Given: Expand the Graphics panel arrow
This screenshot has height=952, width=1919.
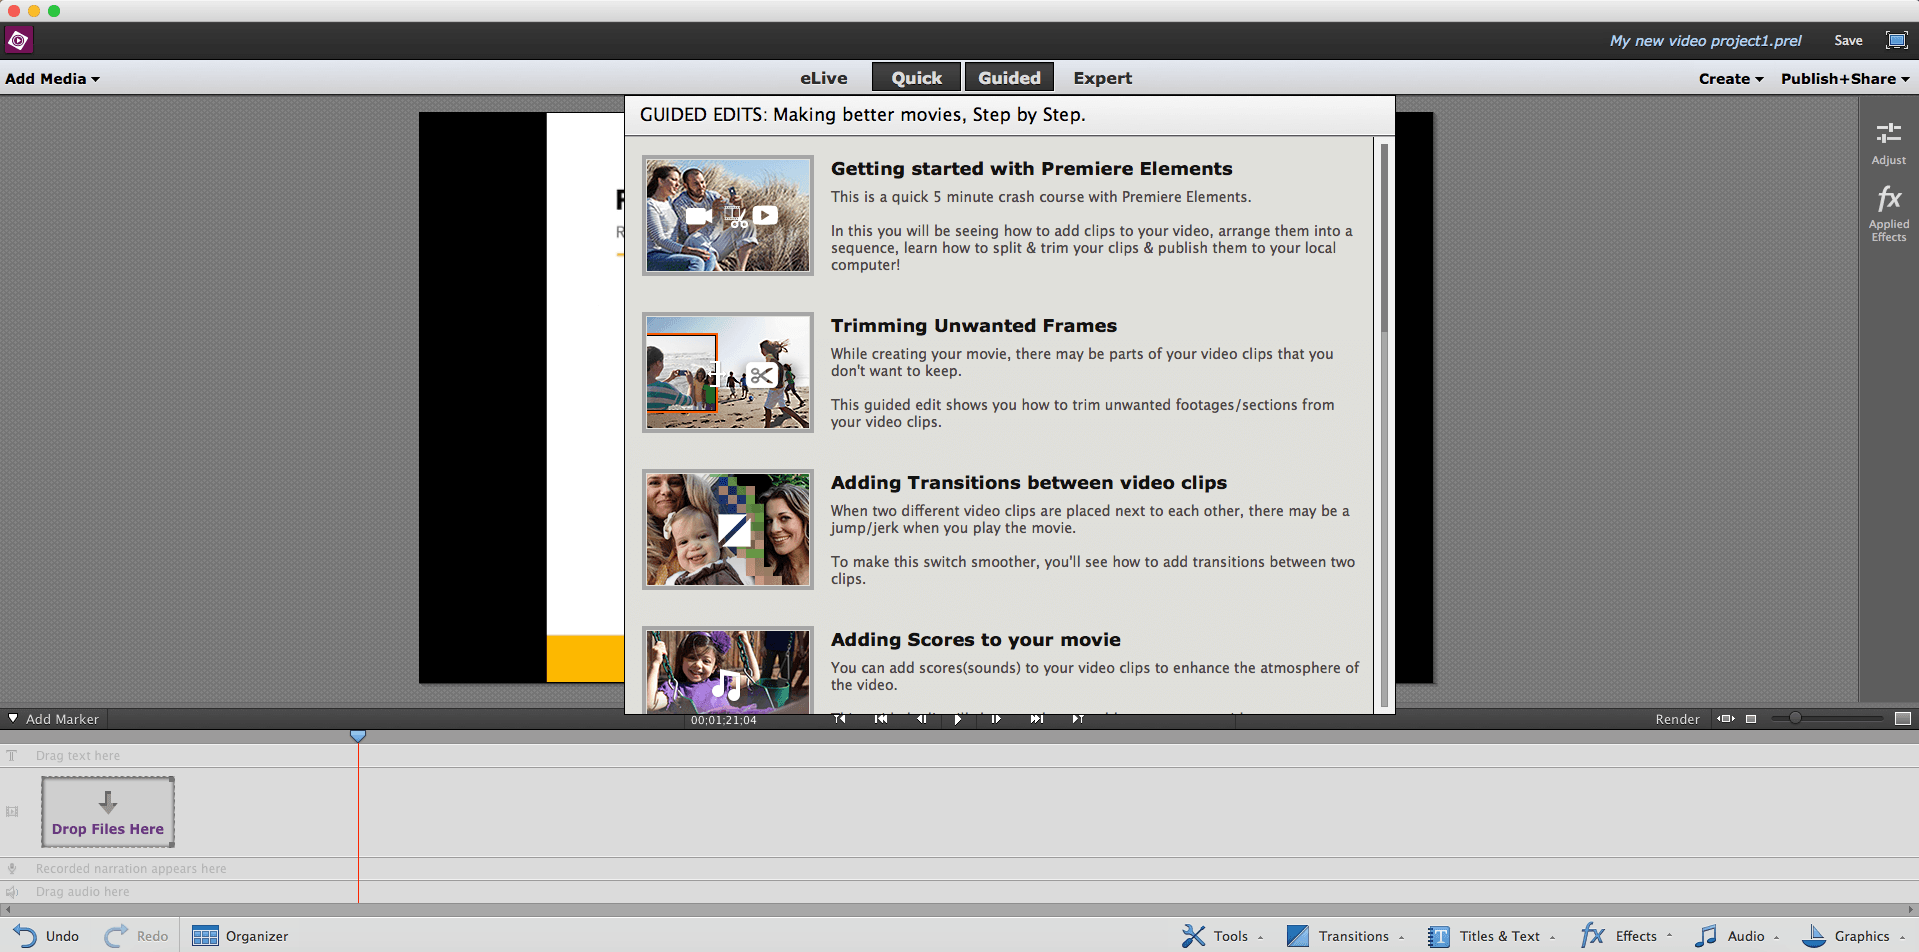Looking at the screenshot, I should (x=1902, y=937).
